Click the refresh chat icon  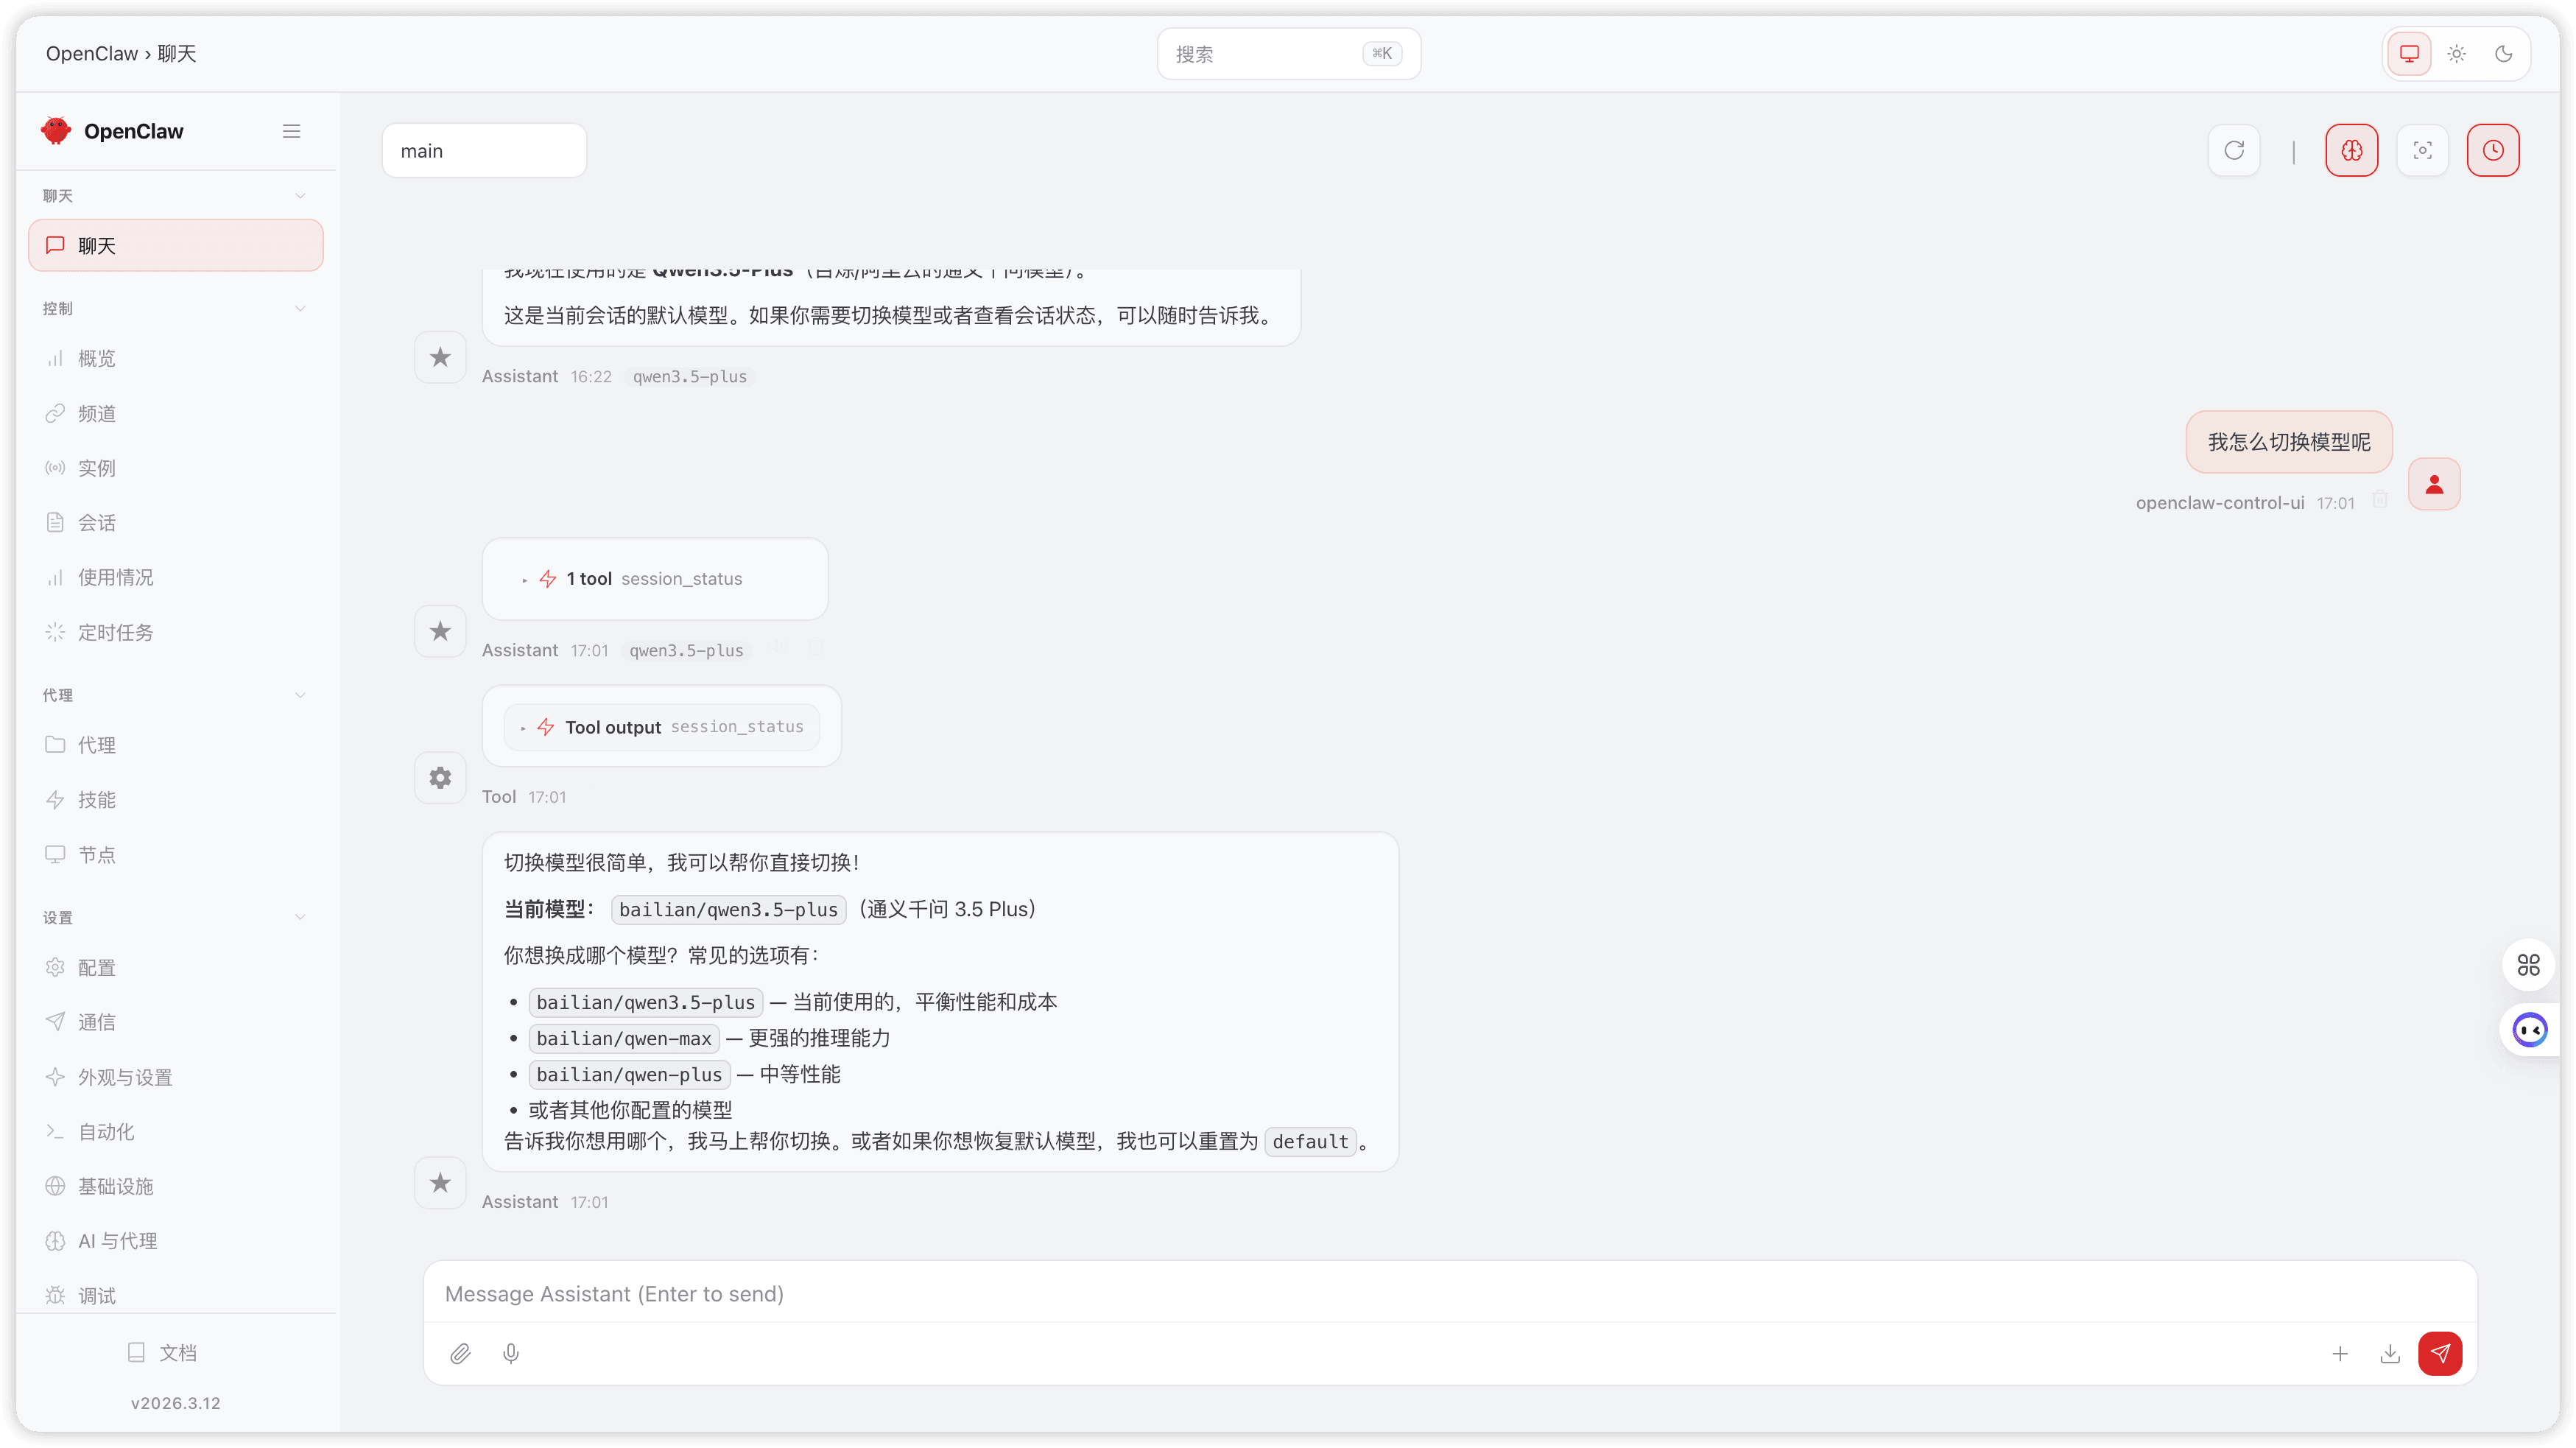[x=2233, y=150]
